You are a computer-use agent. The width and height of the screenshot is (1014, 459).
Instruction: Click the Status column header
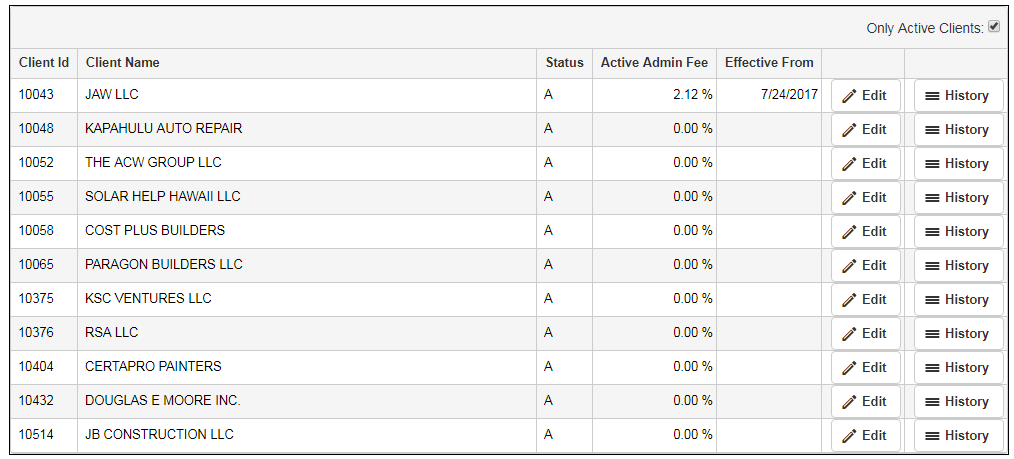(564, 63)
